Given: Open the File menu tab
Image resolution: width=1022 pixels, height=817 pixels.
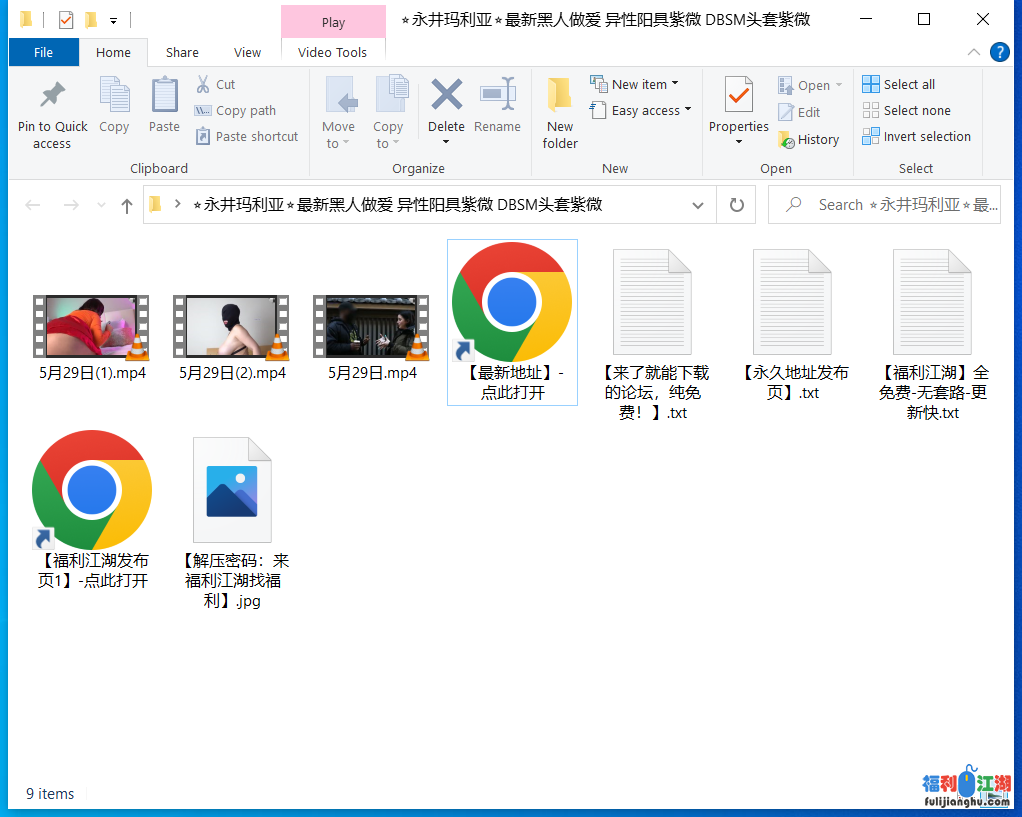Looking at the screenshot, I should pos(43,53).
